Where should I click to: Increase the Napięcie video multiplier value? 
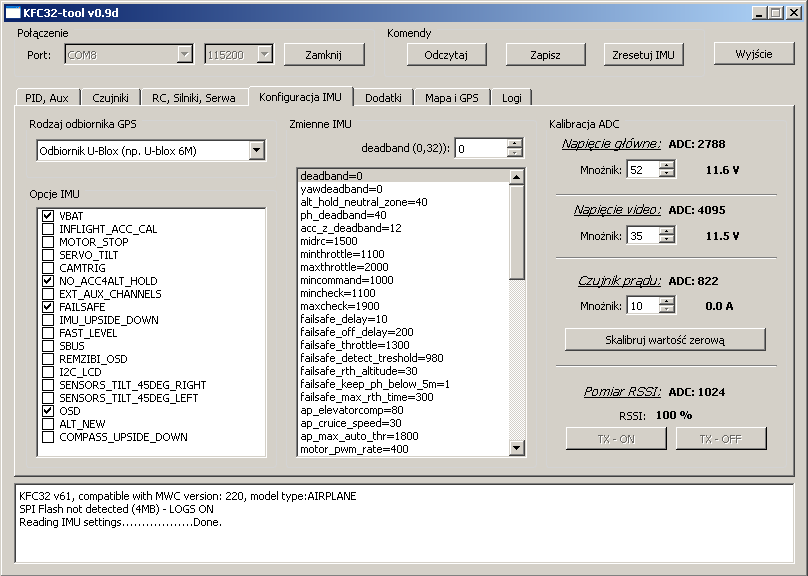(667, 231)
